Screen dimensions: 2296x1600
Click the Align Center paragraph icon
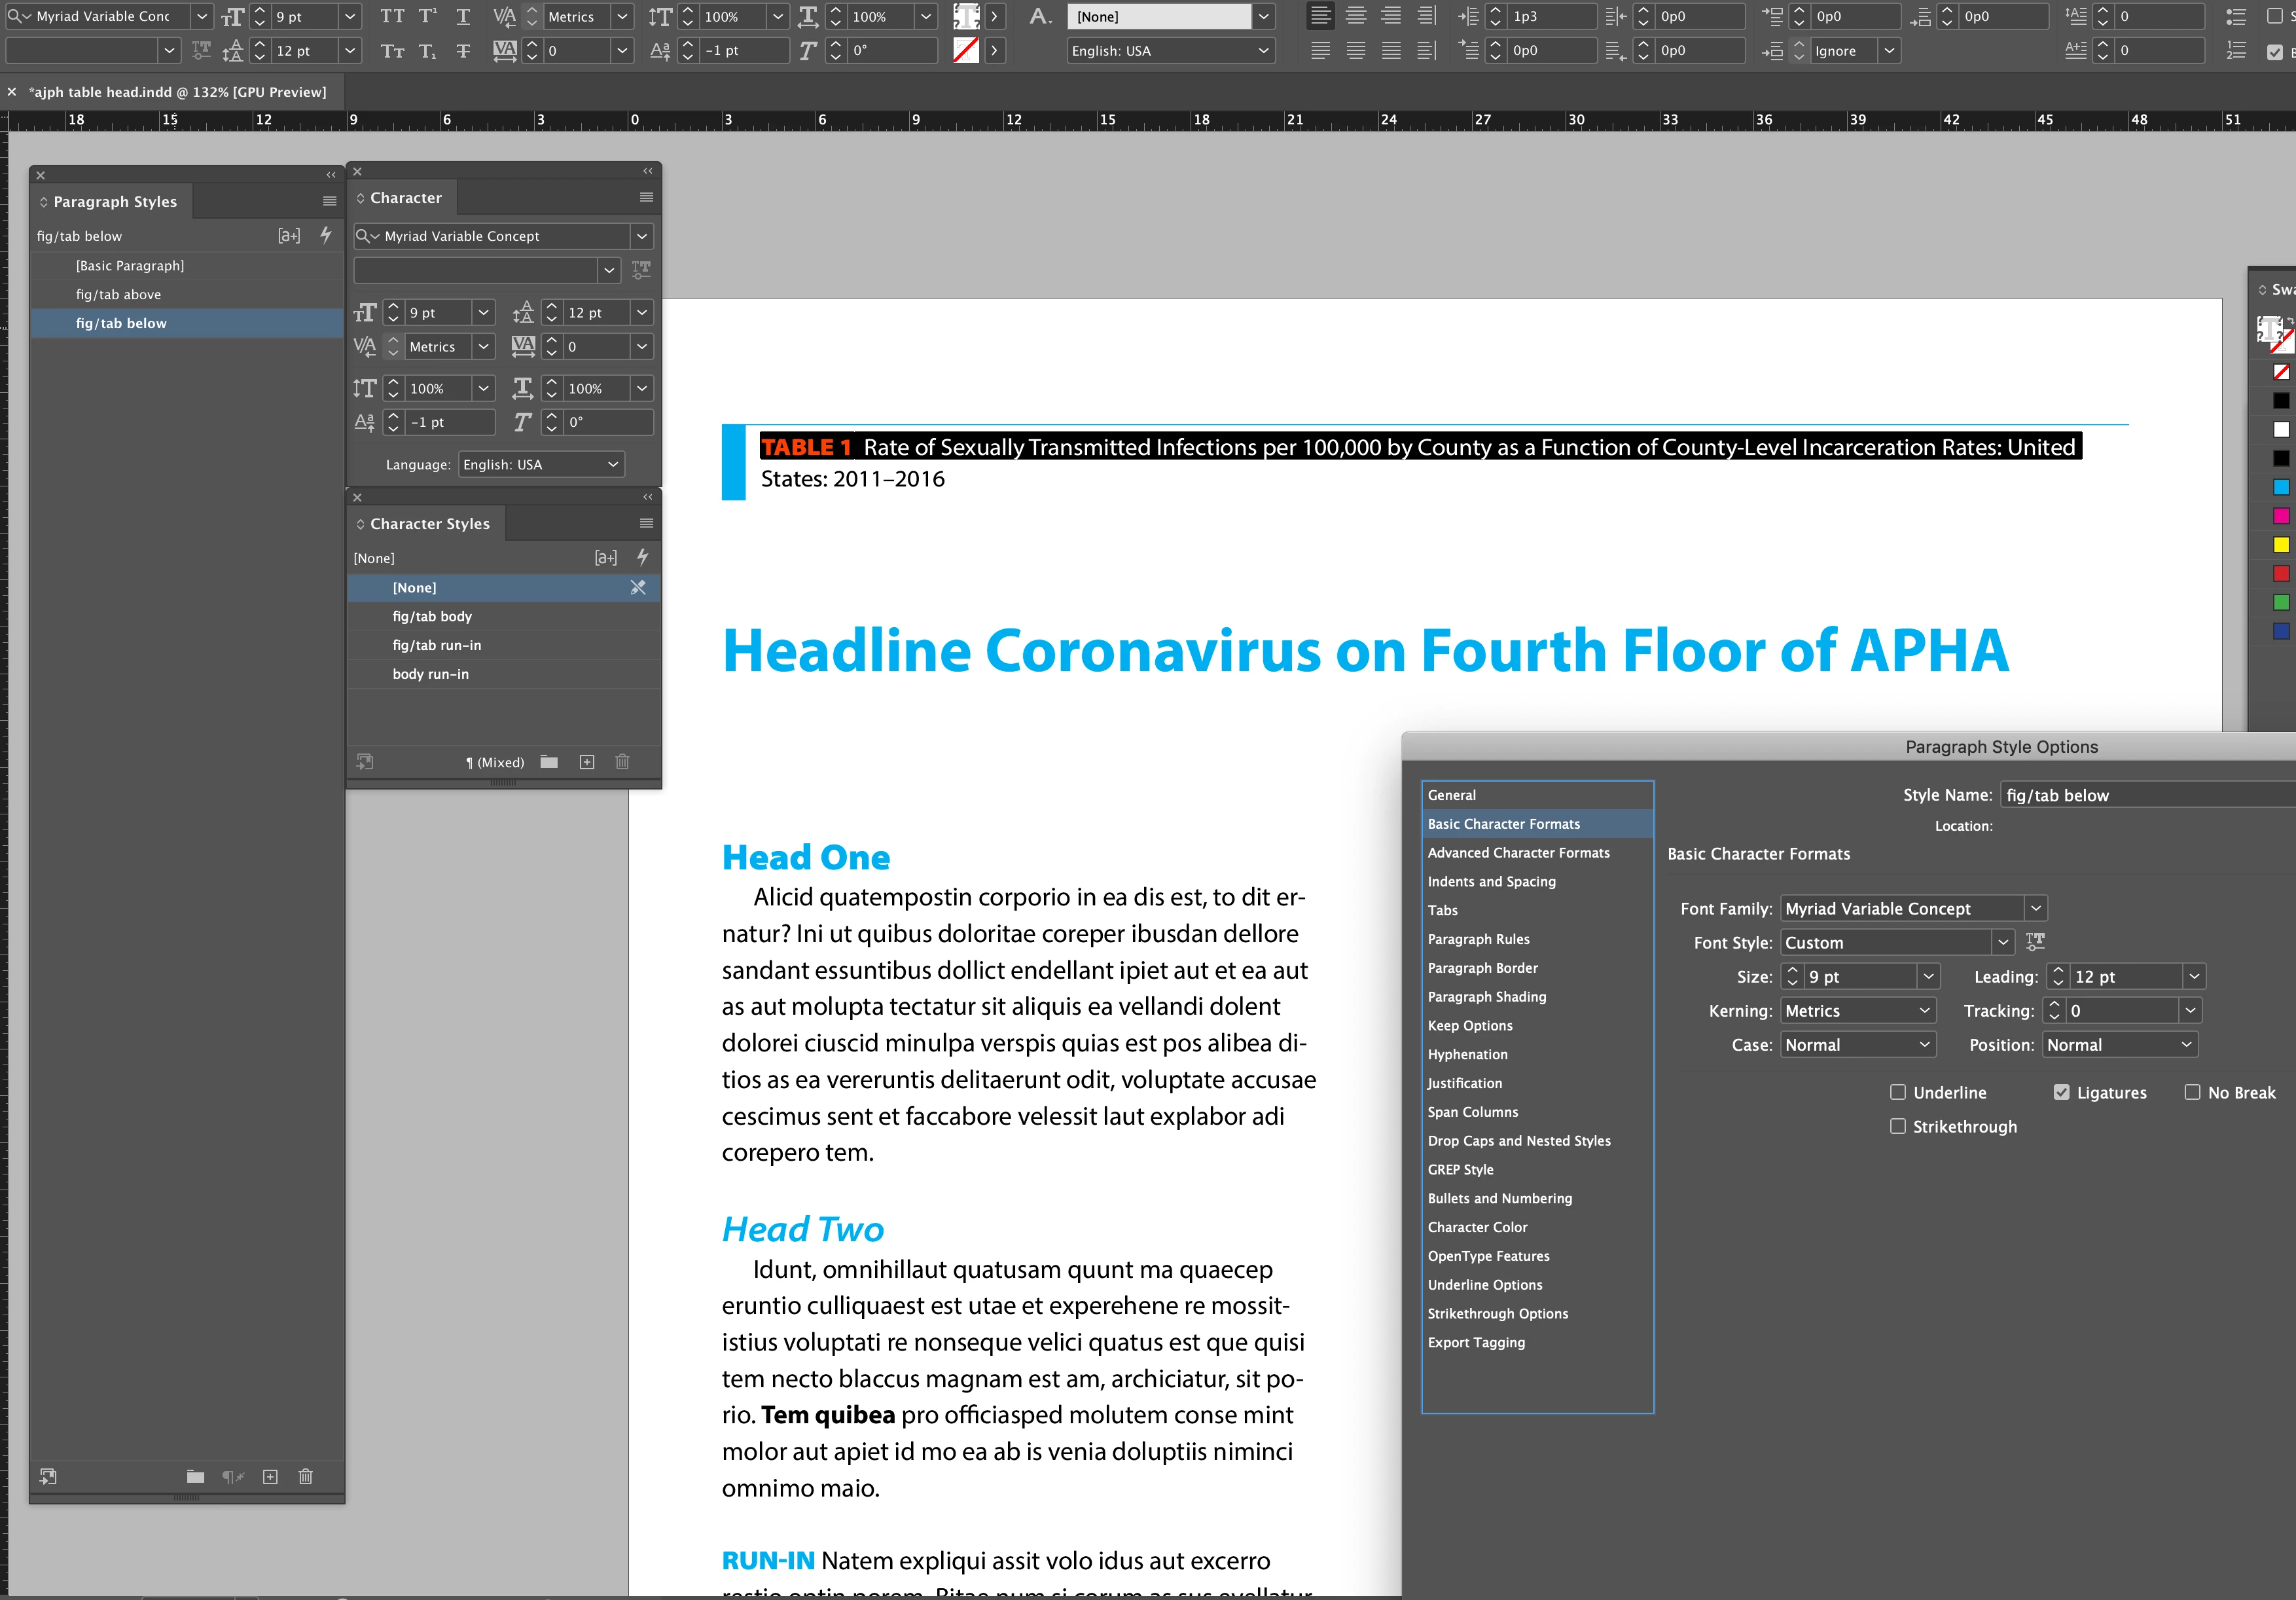1356,16
